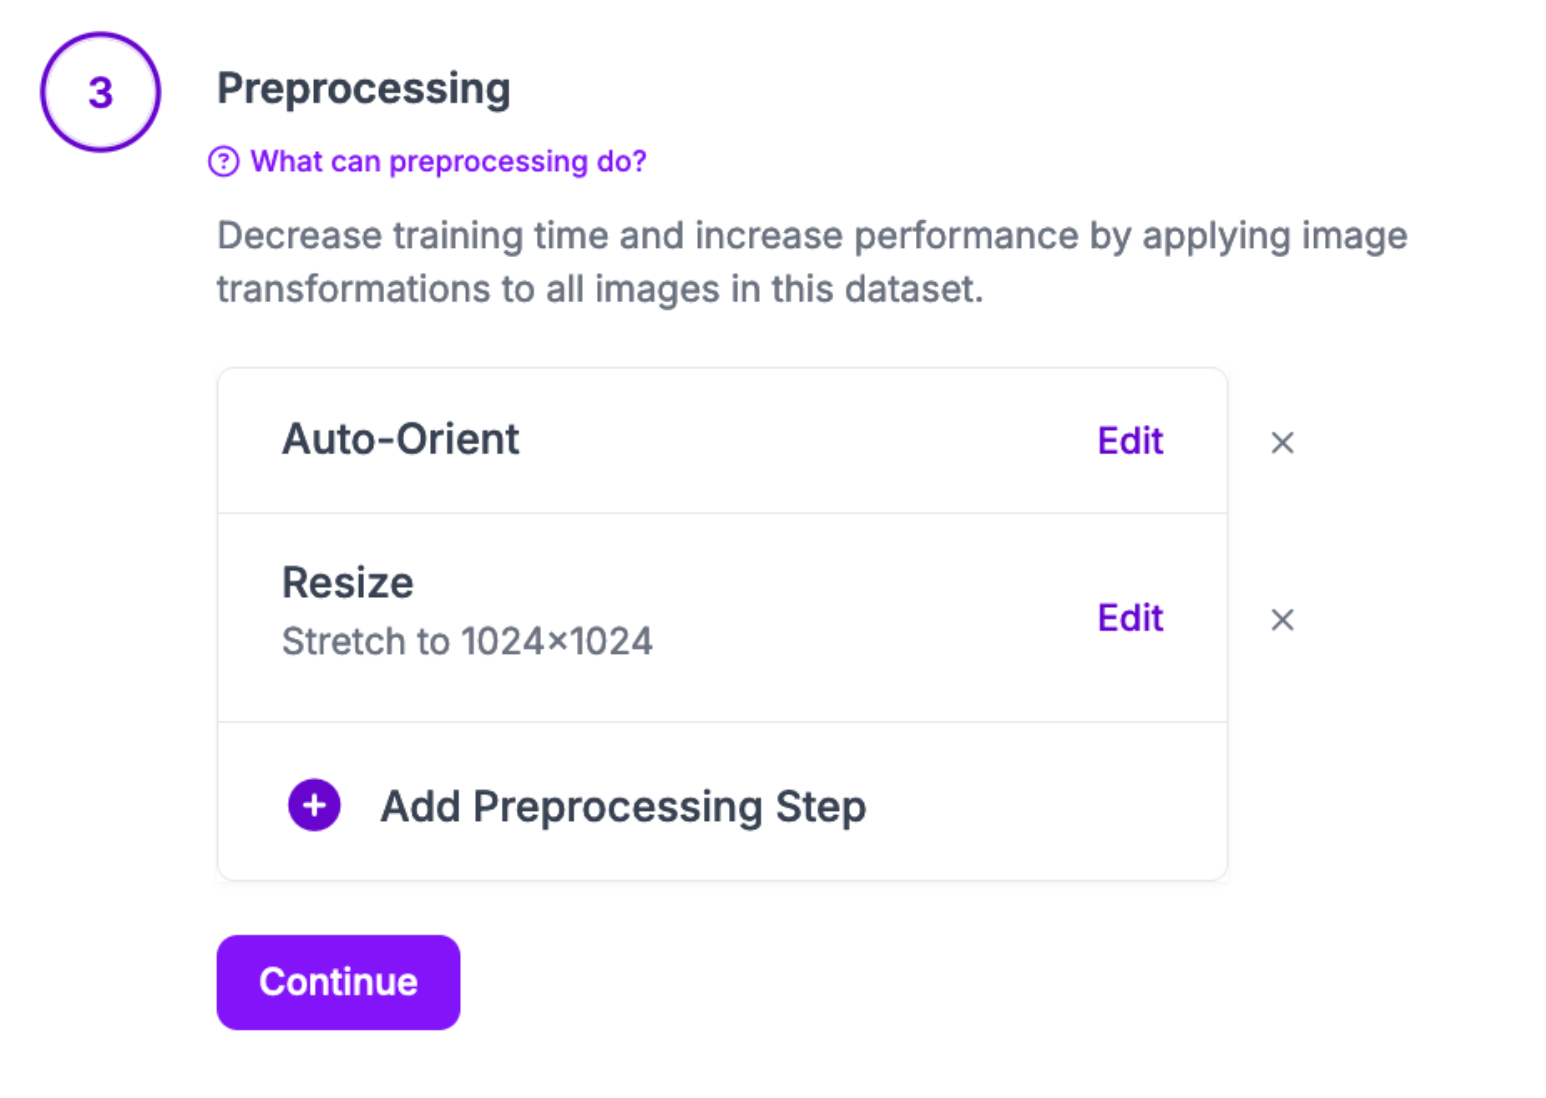The width and height of the screenshot is (1546, 1098).
Task: Delete the Resize step with its X
Action: [1282, 620]
